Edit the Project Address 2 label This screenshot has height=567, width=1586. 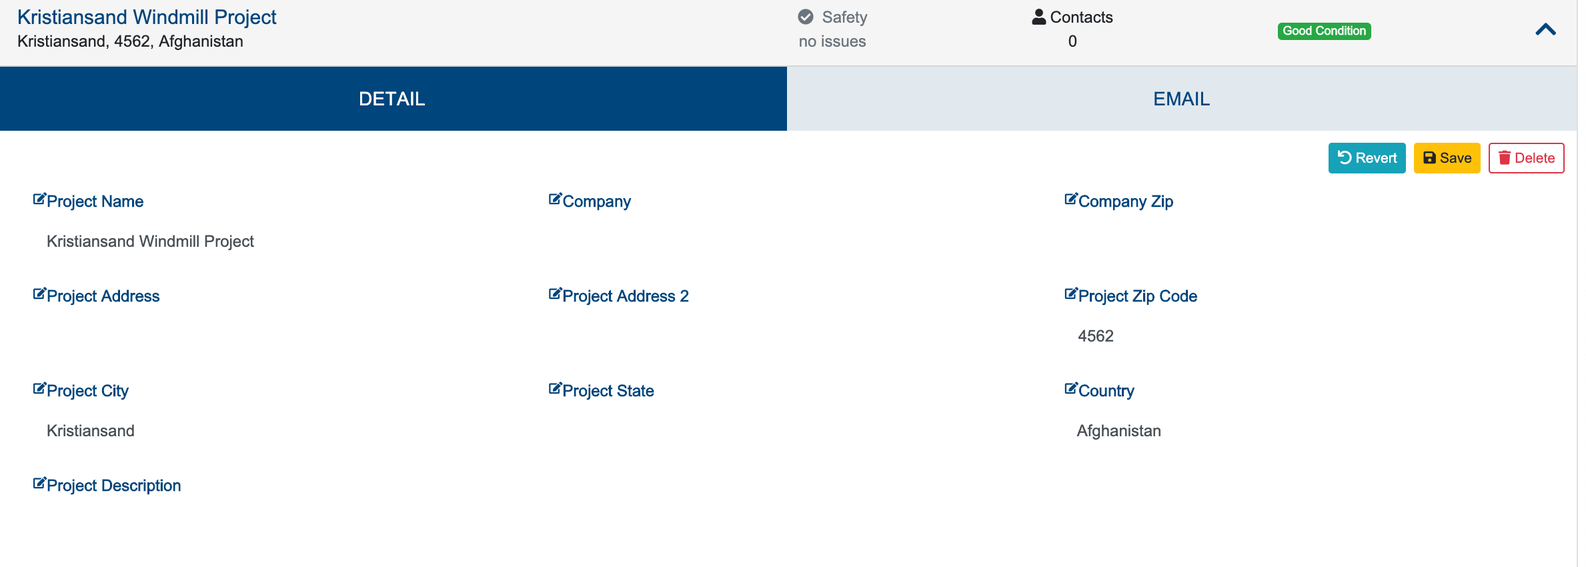click(626, 296)
